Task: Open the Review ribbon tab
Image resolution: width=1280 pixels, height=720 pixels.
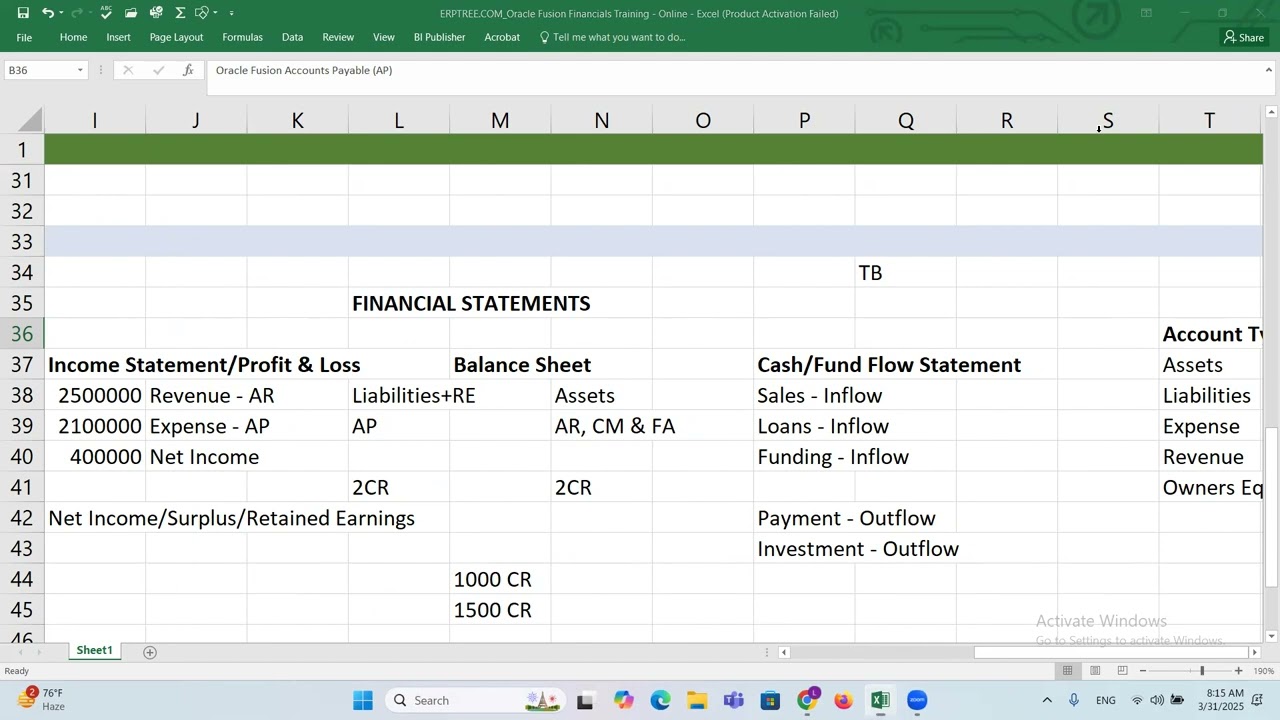Action: click(x=338, y=37)
